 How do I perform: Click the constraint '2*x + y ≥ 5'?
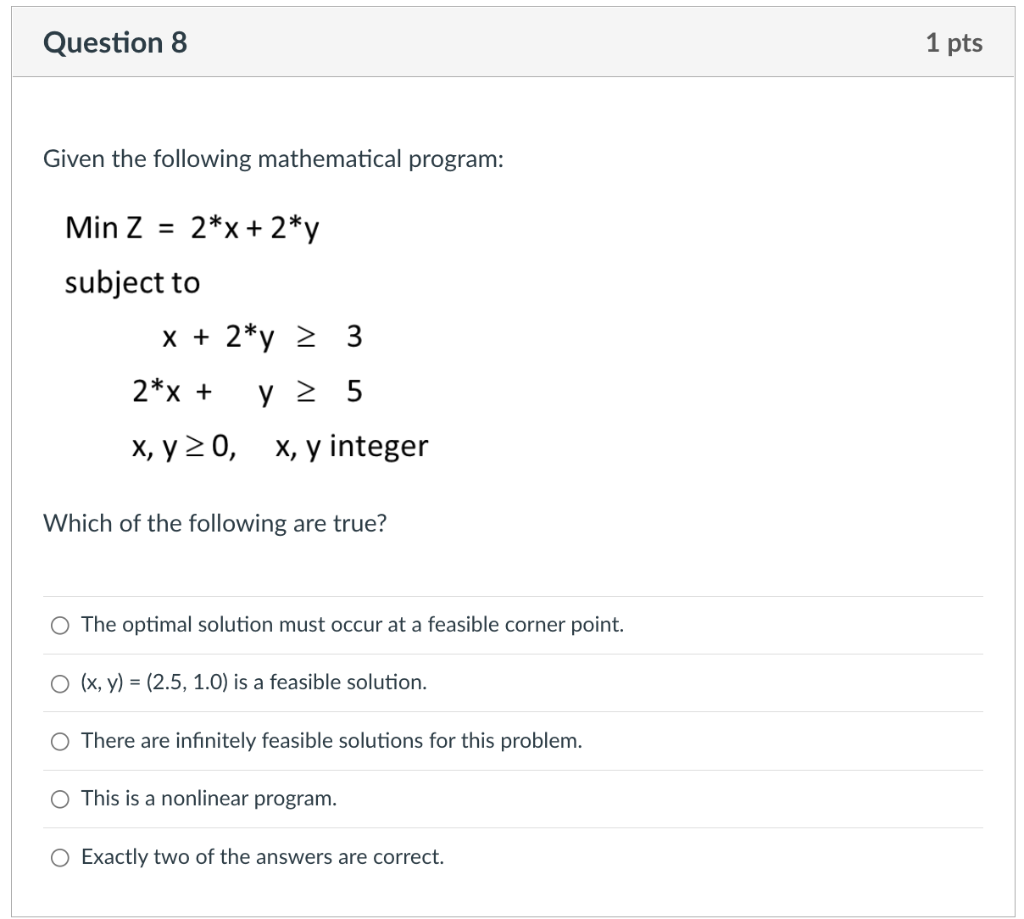[x=247, y=392]
